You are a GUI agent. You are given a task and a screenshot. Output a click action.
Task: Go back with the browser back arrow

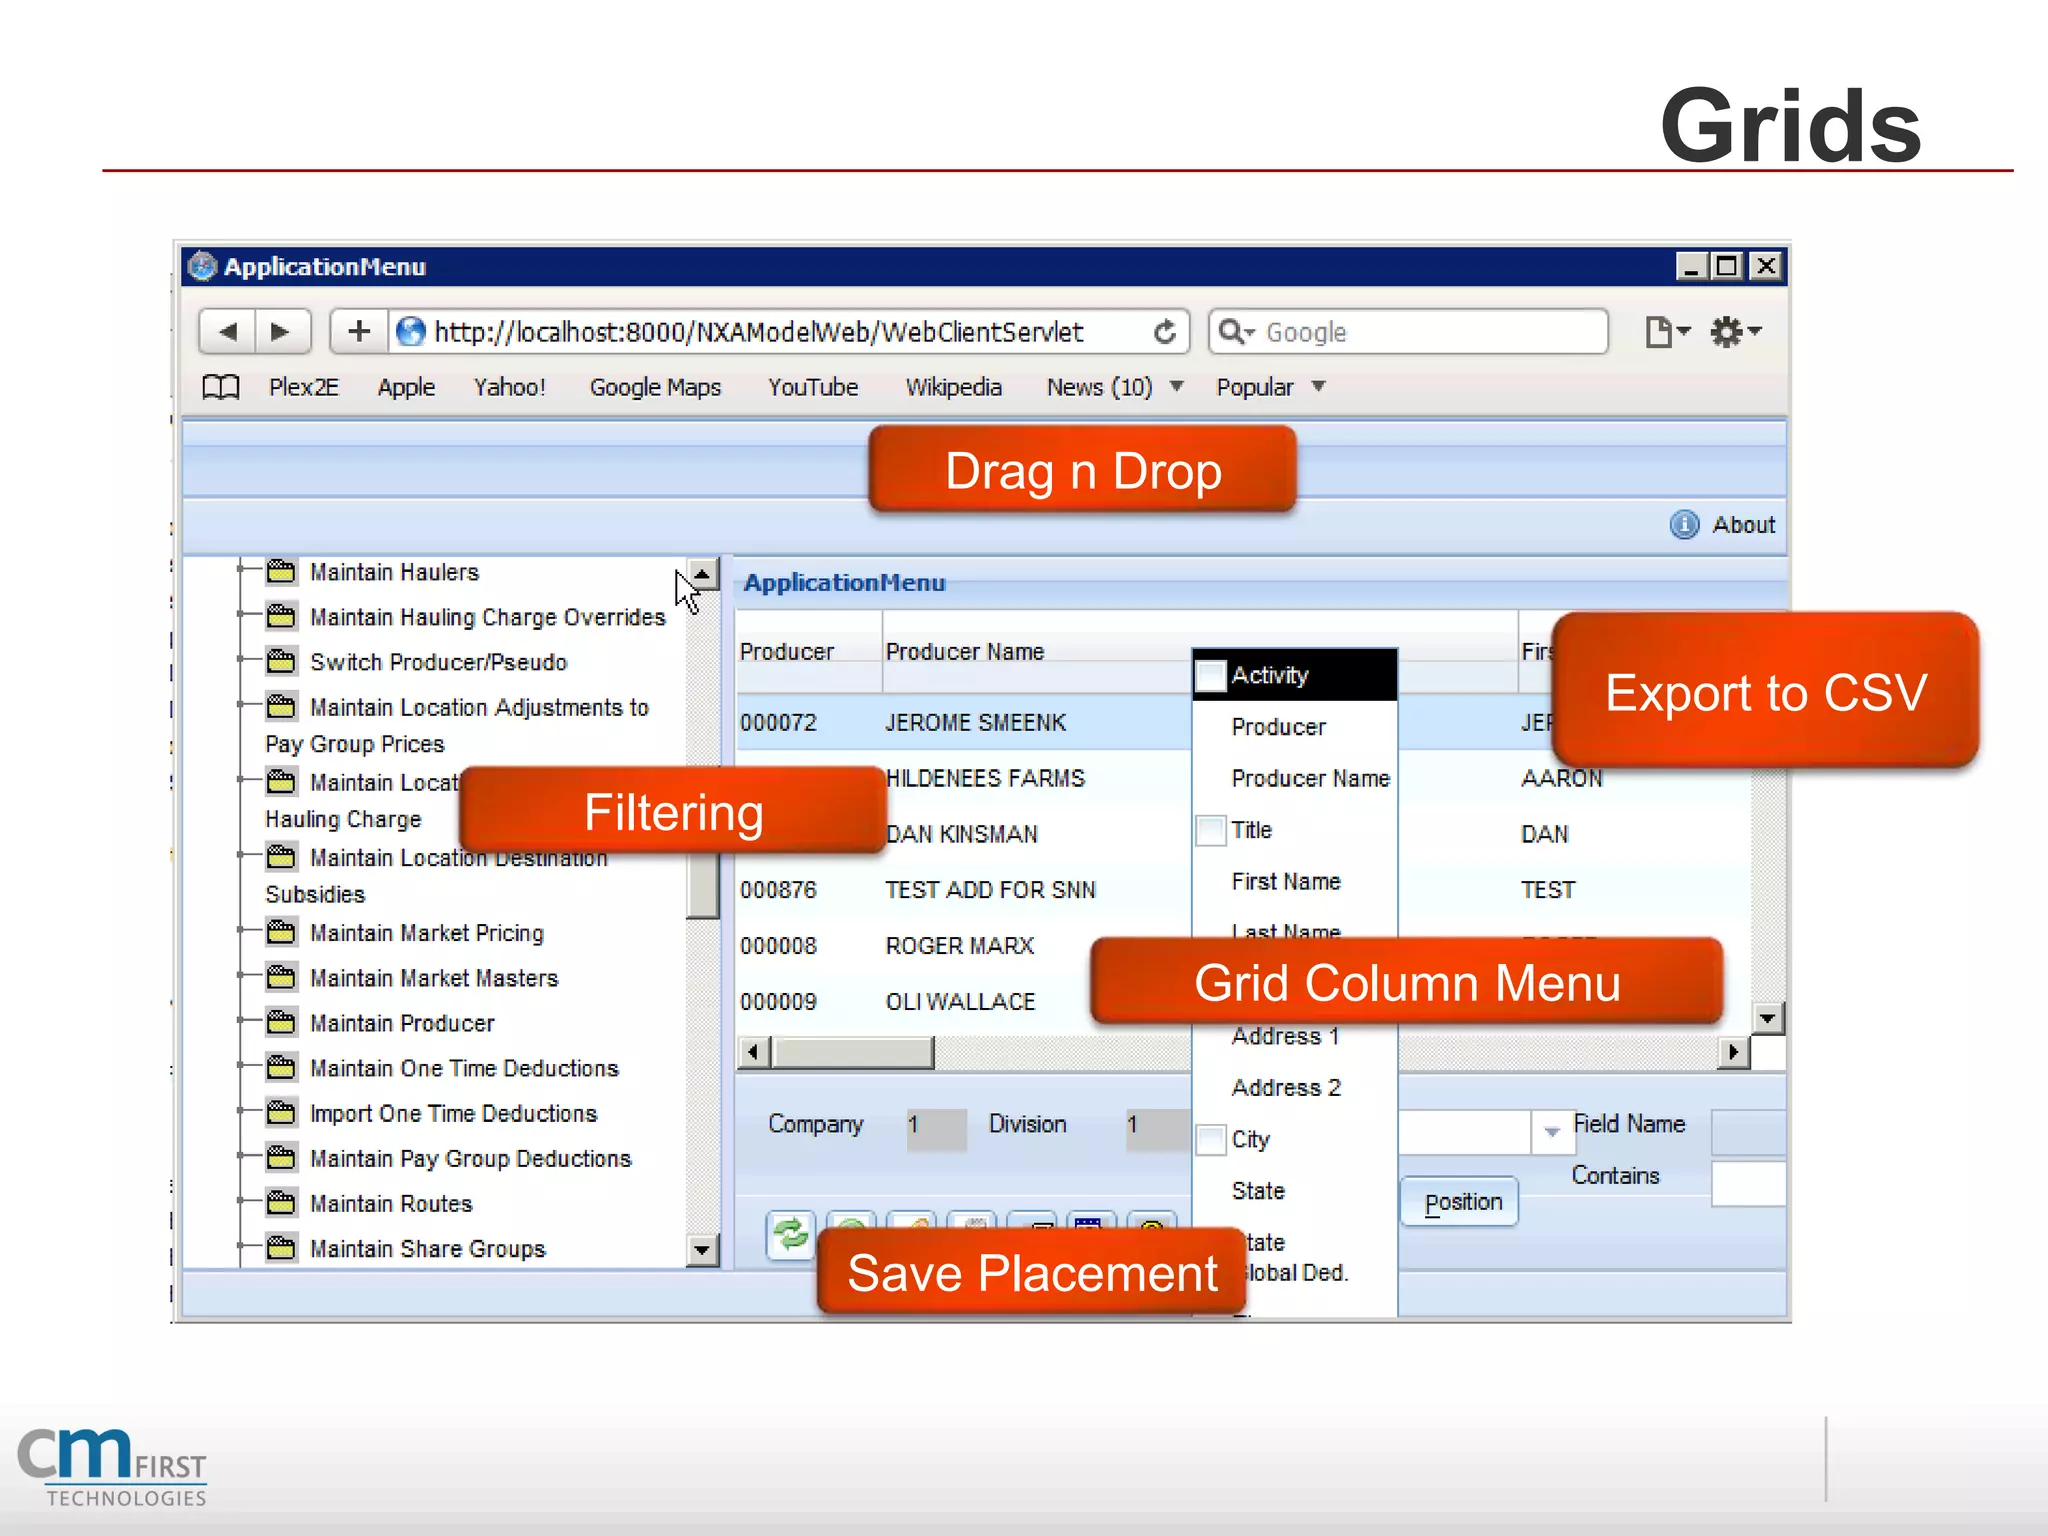228,332
